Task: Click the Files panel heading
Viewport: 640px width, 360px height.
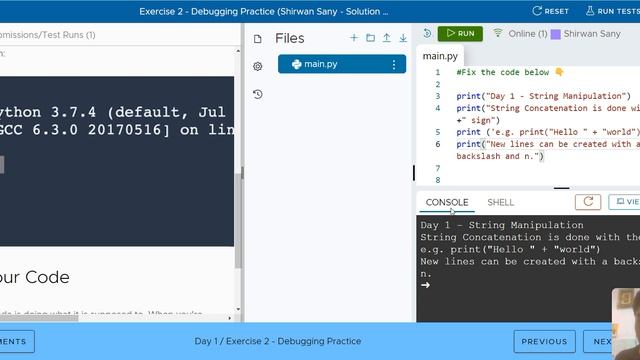Action: 290,38
